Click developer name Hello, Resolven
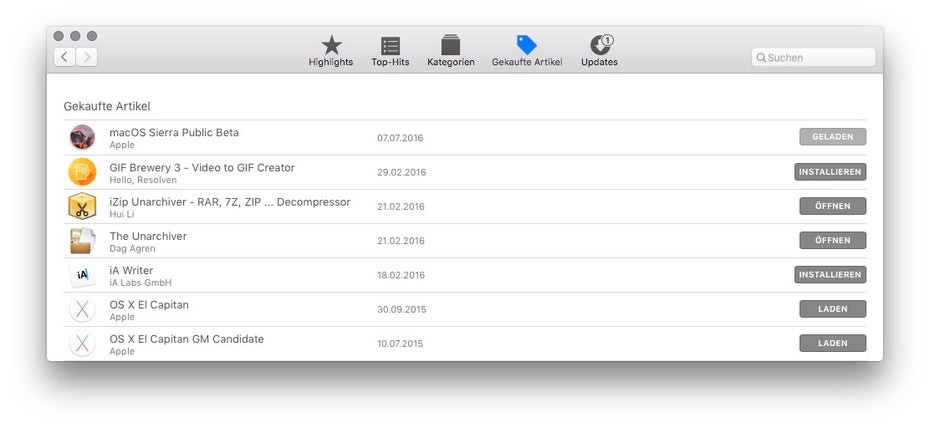930x428 pixels. click(143, 180)
